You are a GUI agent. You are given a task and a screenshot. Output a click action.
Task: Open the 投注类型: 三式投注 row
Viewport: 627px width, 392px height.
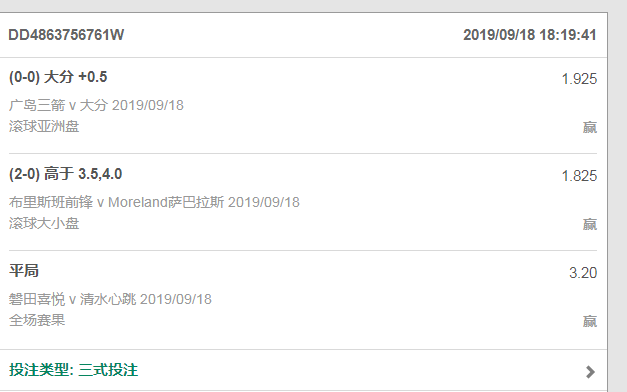click(303, 370)
